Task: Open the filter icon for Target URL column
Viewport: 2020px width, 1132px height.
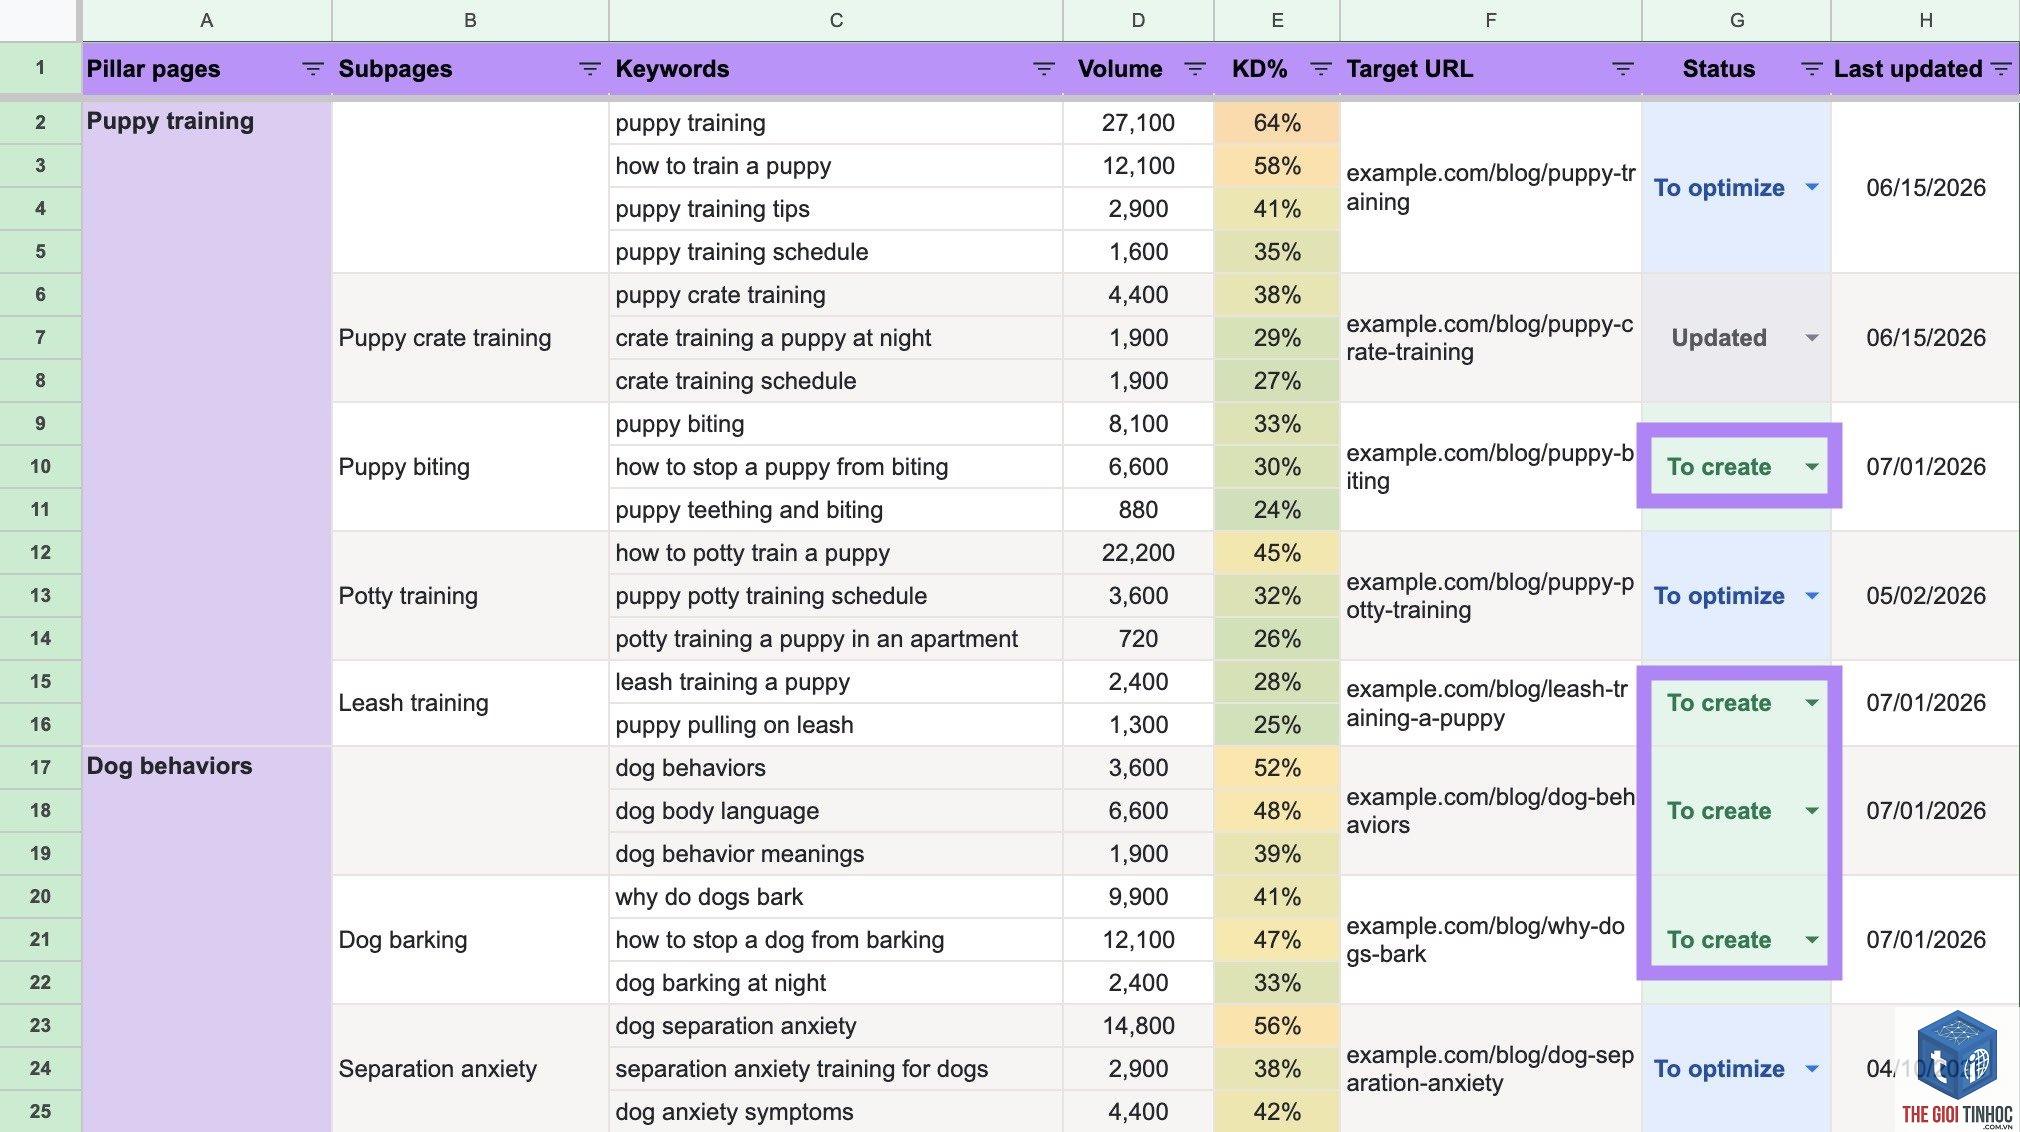Action: (x=1622, y=69)
